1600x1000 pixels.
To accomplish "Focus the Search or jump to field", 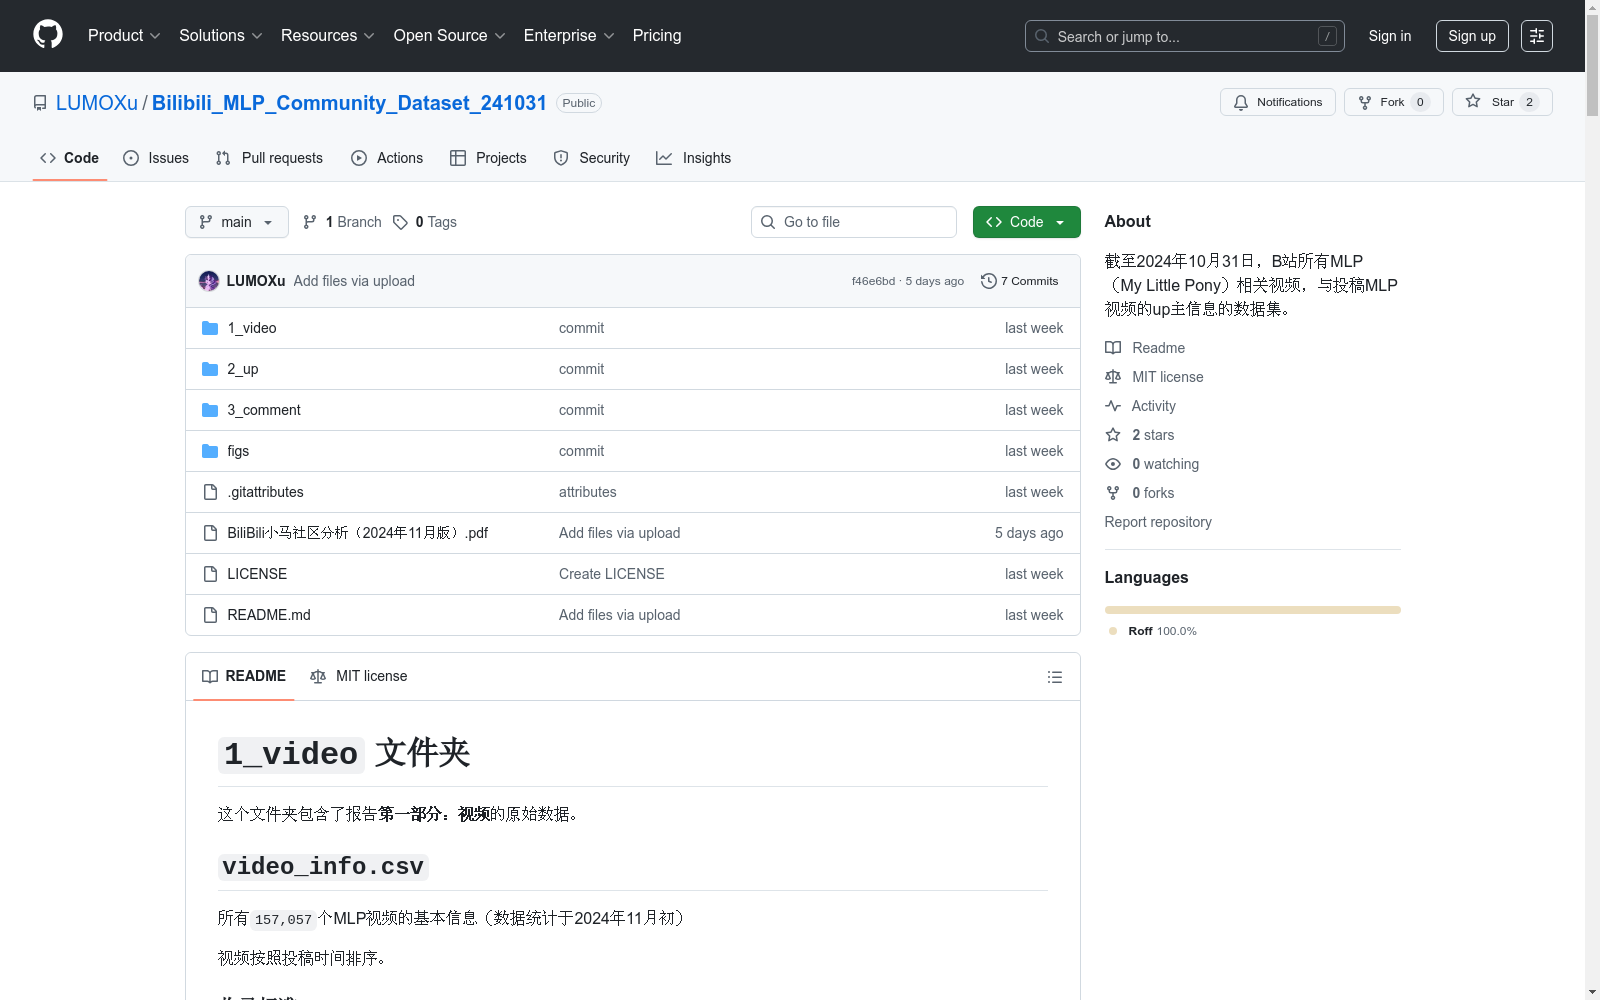I will tap(1185, 36).
